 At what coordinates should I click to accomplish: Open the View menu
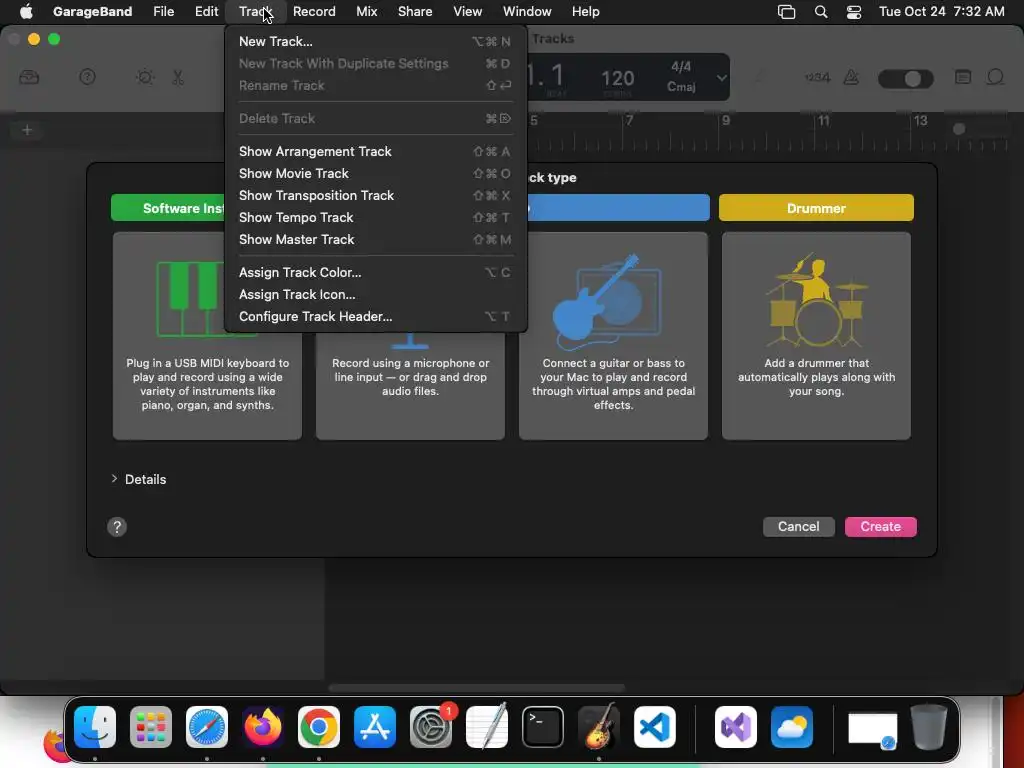point(468,12)
